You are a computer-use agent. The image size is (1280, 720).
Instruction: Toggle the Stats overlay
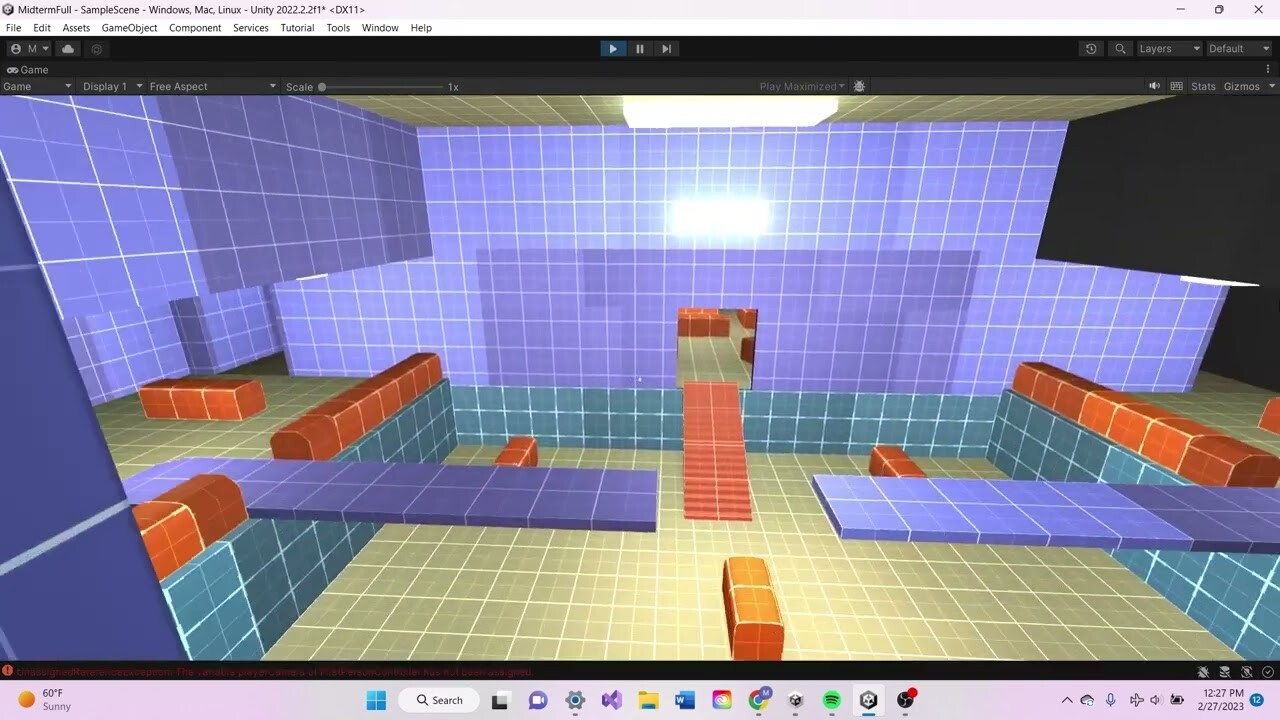coord(1202,86)
